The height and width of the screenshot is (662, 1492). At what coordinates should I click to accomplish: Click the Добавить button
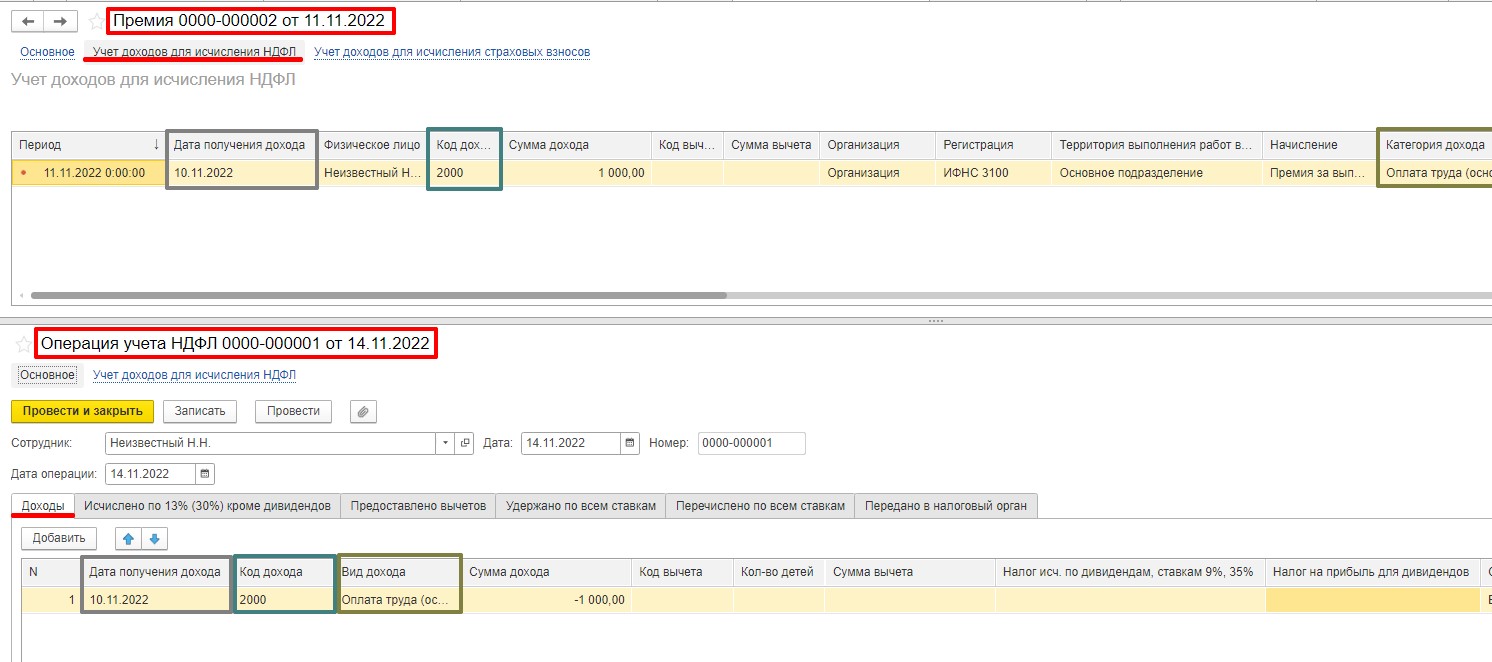tap(59, 538)
